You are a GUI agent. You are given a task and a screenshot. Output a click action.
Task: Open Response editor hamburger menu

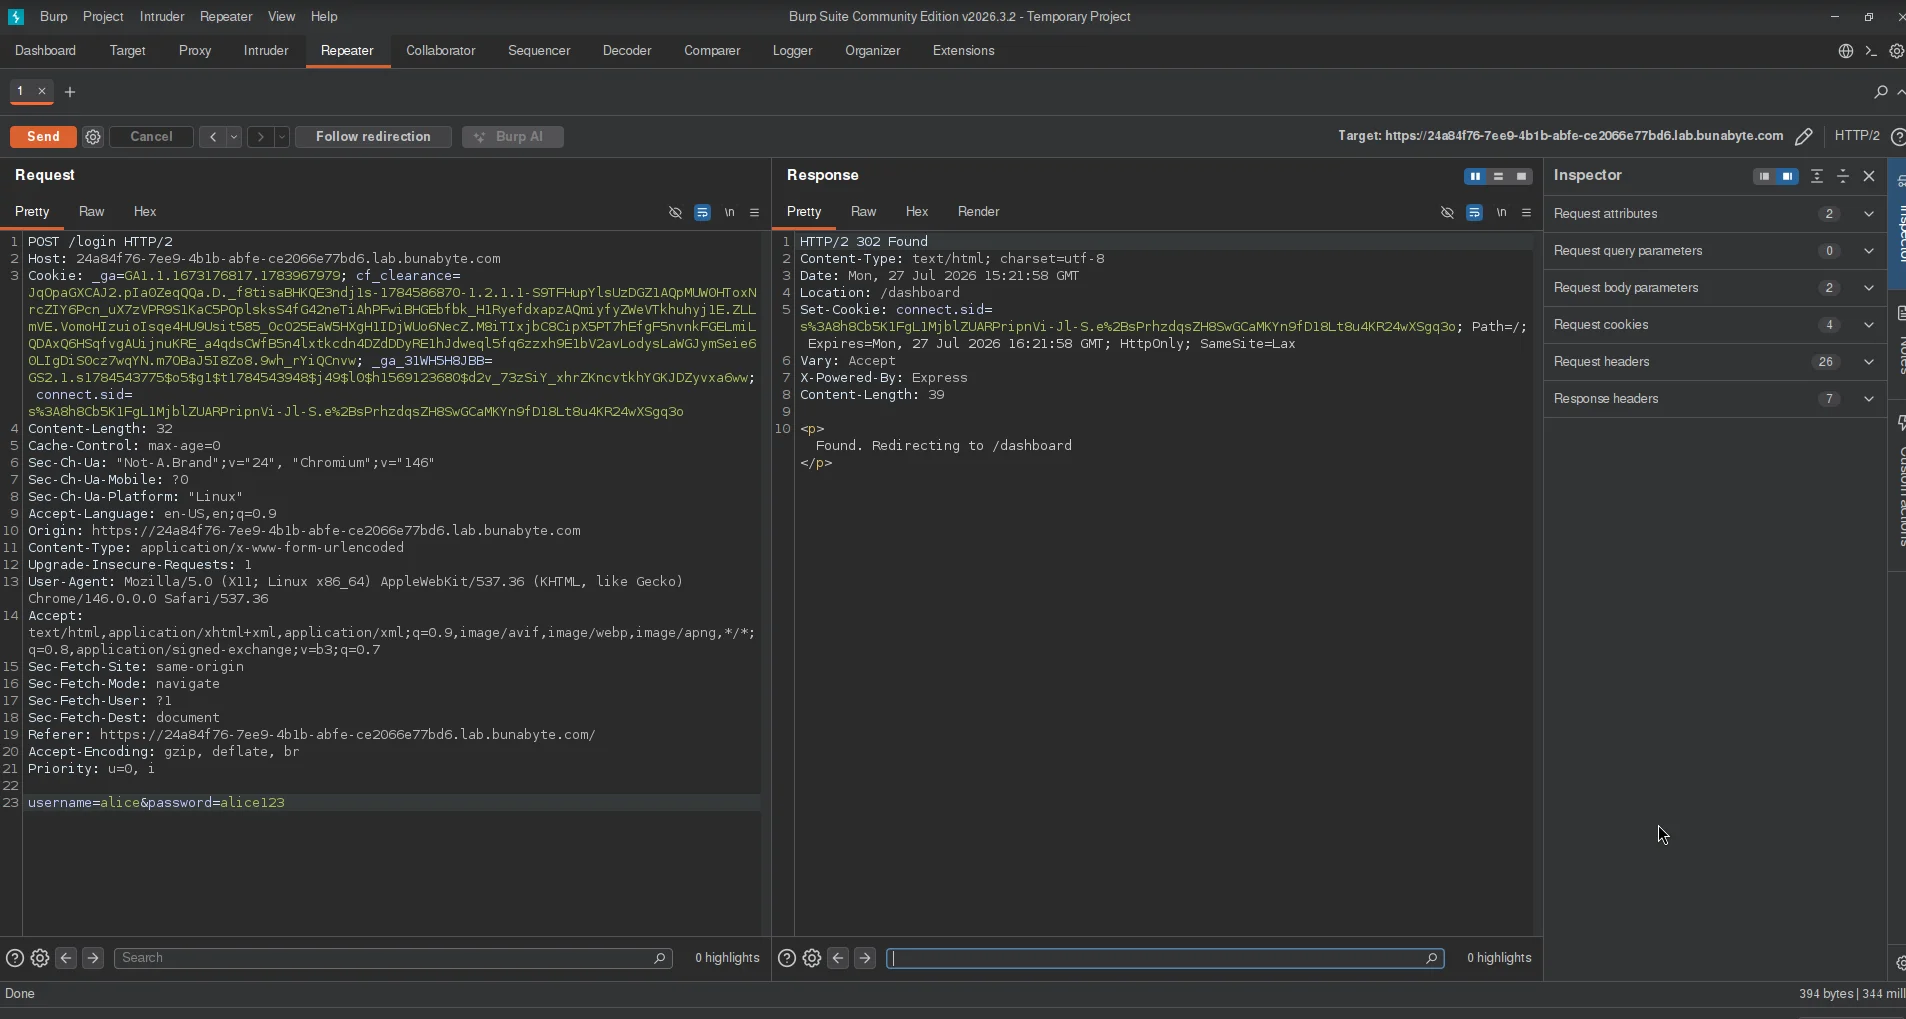1526,212
